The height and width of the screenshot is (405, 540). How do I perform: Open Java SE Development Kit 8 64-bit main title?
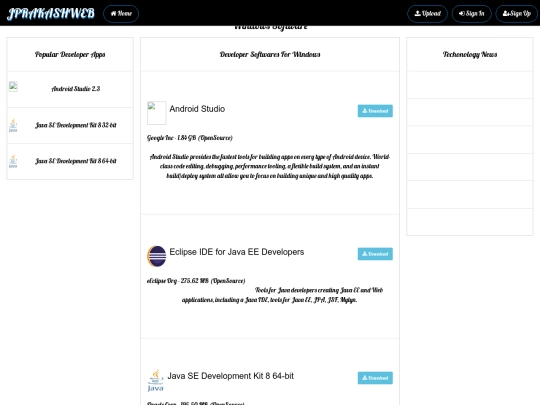[x=230, y=376]
